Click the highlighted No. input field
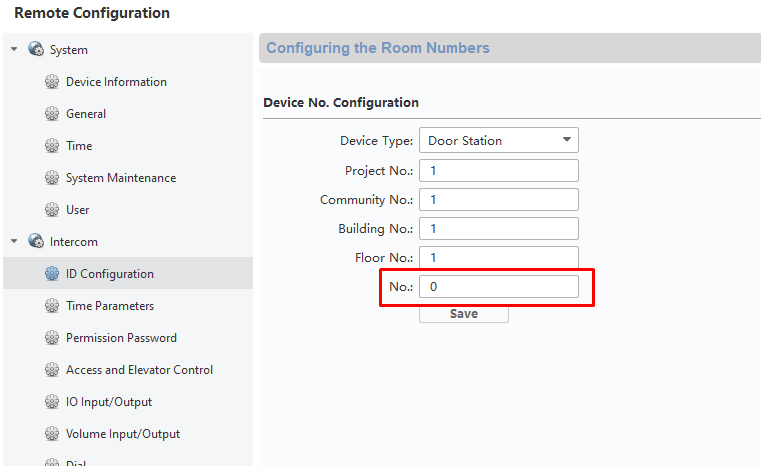The height and width of the screenshot is (466, 761). click(499, 286)
